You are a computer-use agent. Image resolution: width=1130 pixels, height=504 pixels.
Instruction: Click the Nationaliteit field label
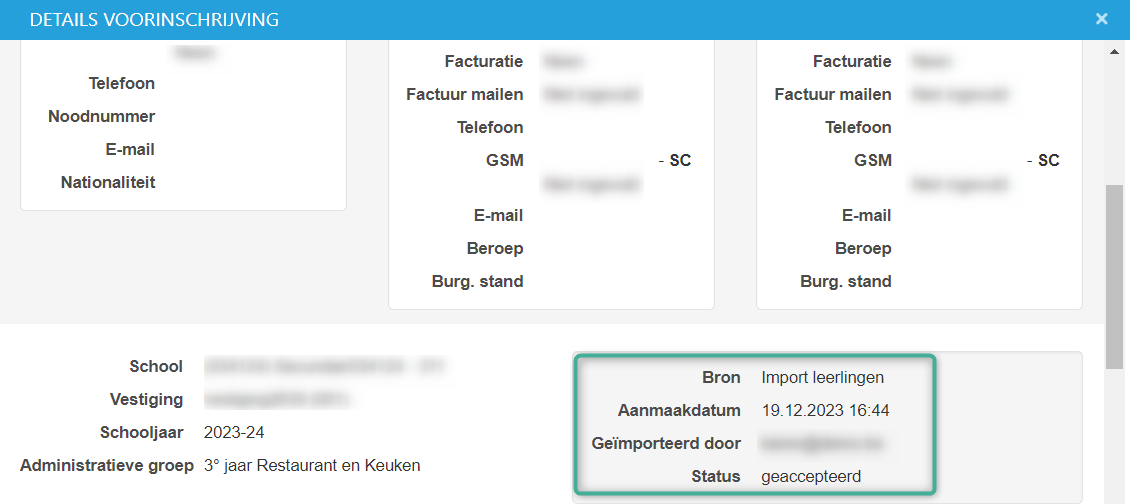pos(108,182)
